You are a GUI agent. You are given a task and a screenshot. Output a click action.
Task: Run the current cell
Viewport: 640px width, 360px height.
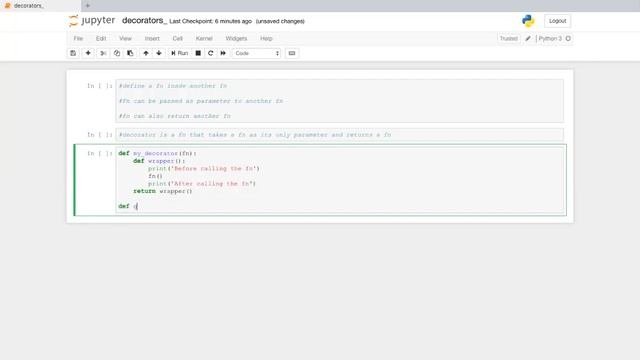pos(180,53)
